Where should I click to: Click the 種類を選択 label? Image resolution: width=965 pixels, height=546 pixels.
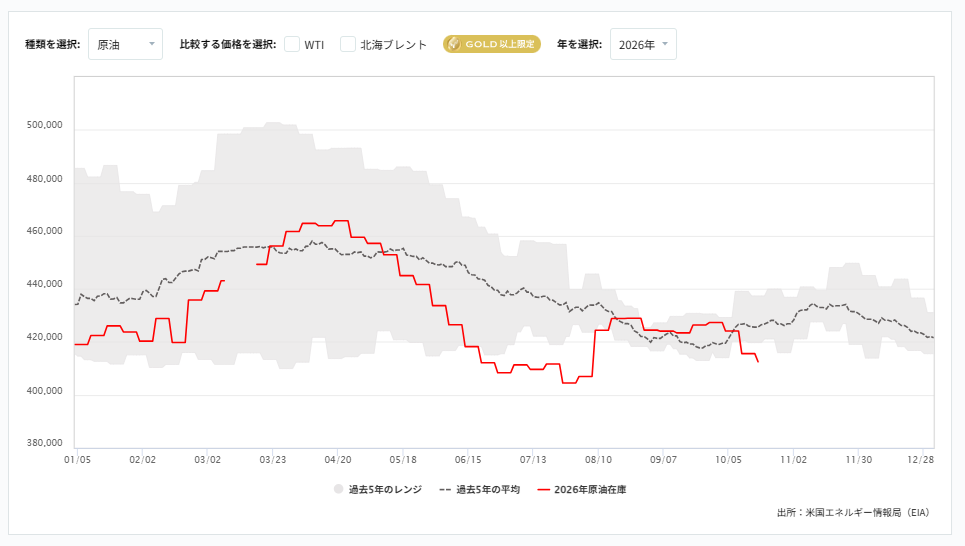point(52,44)
